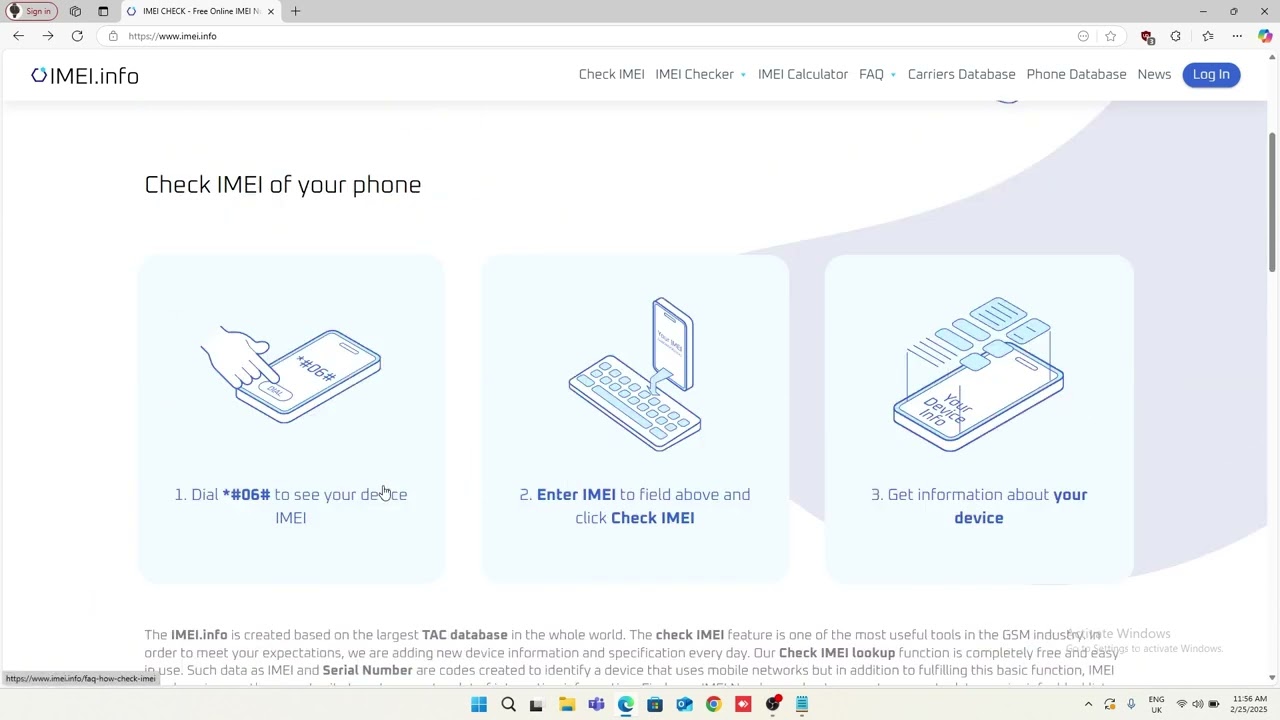Switch ENG UK input language

tap(1156, 704)
